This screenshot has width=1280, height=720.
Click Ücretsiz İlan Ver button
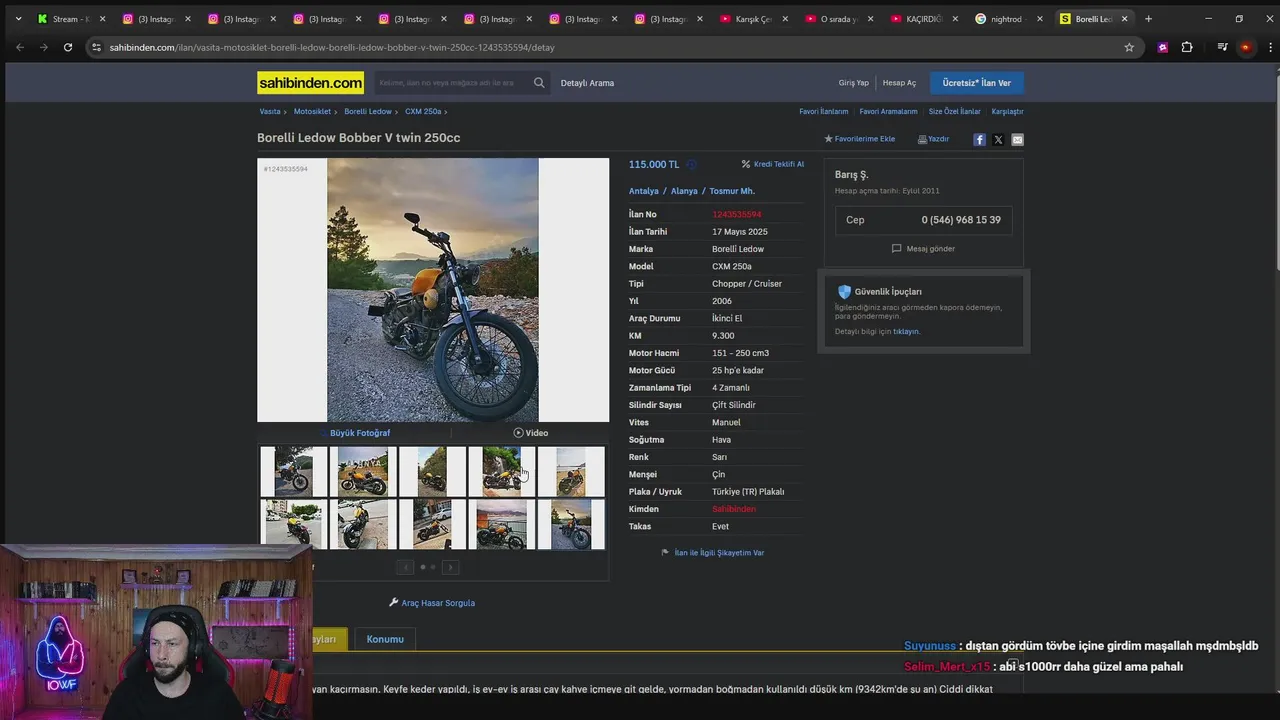click(x=976, y=83)
